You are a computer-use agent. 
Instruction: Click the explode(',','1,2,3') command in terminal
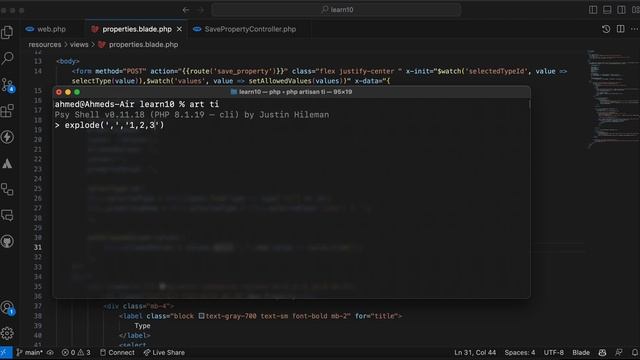pos(114,125)
